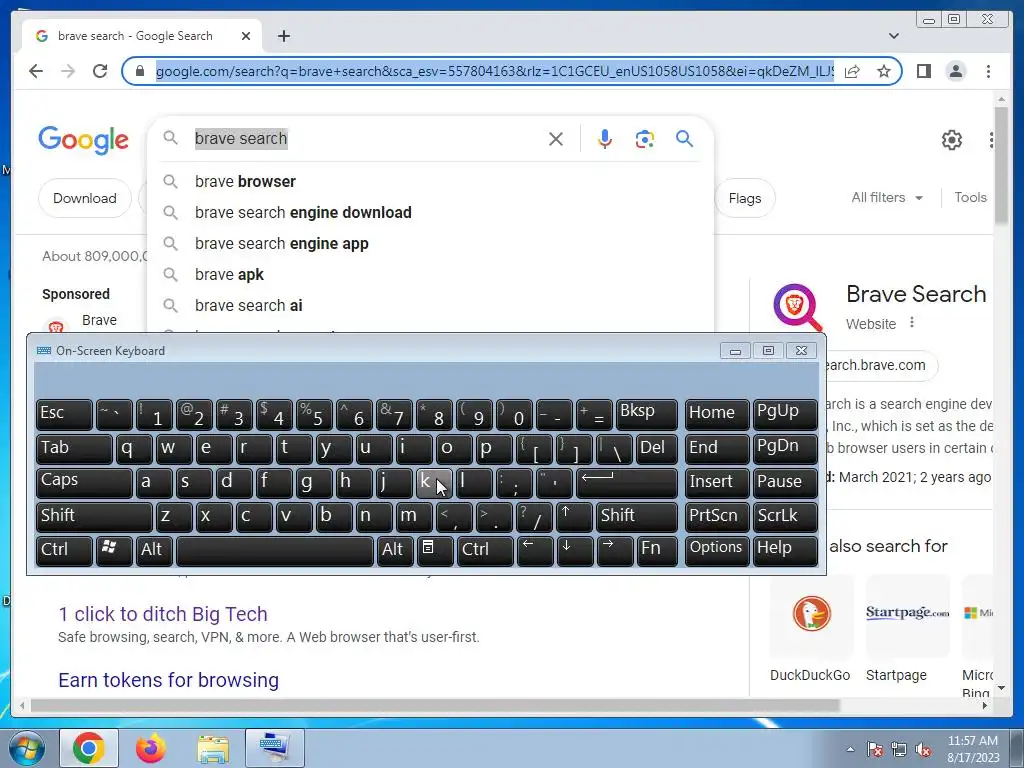Viewport: 1024px width, 768px height.
Task: Click the Windows logo key on the keyboard
Action: [114, 551]
